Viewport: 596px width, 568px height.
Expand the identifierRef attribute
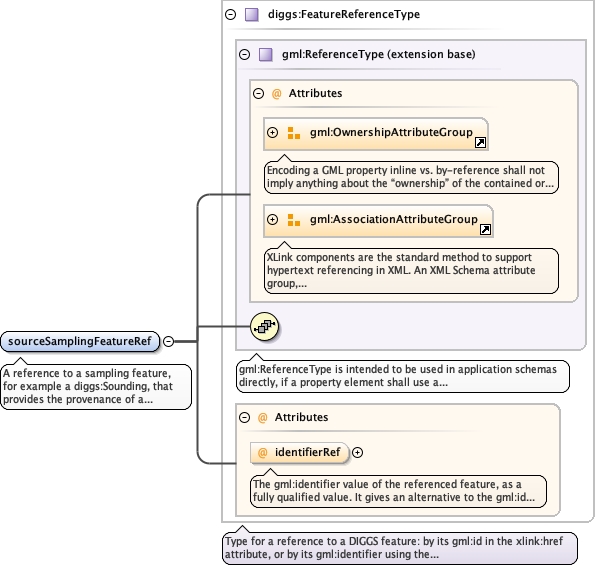point(357,452)
